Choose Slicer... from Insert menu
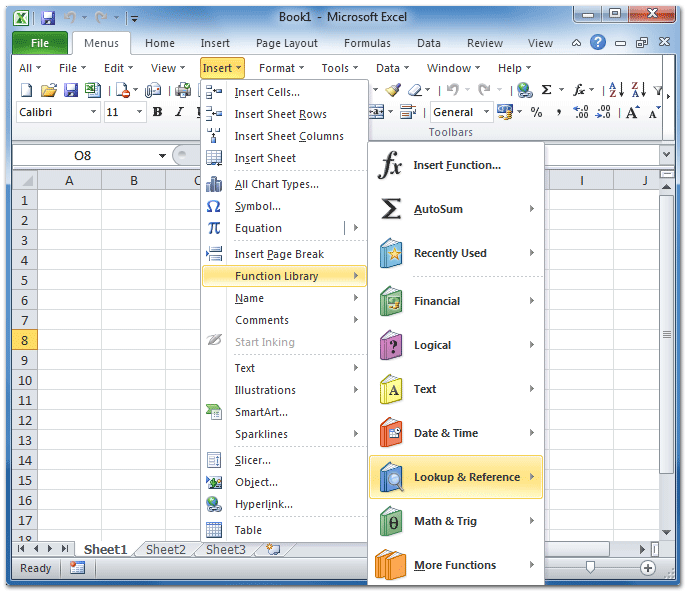 click(284, 460)
